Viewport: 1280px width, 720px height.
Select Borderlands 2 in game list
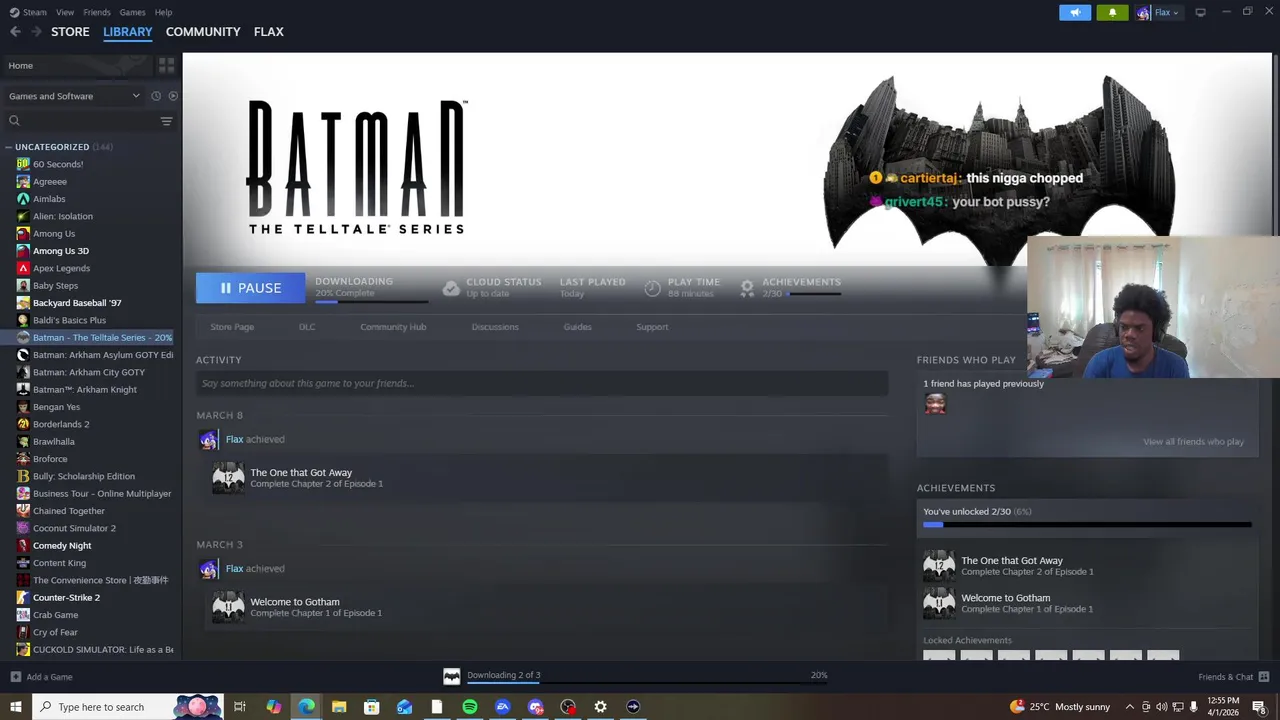point(61,424)
